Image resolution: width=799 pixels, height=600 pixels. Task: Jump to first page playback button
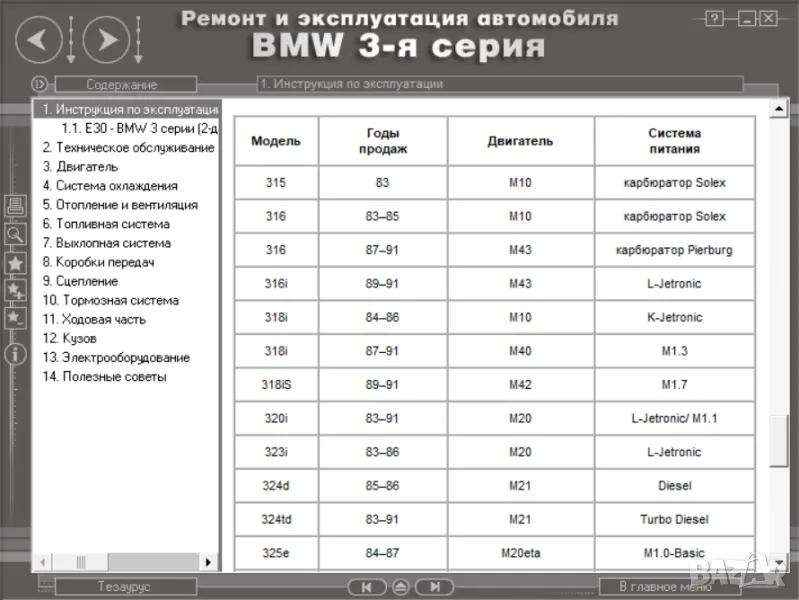point(366,587)
